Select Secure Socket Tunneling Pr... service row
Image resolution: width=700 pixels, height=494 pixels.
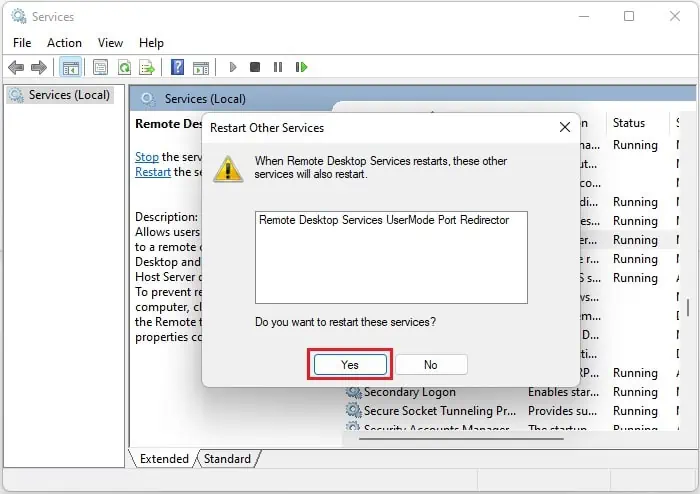[512, 411]
